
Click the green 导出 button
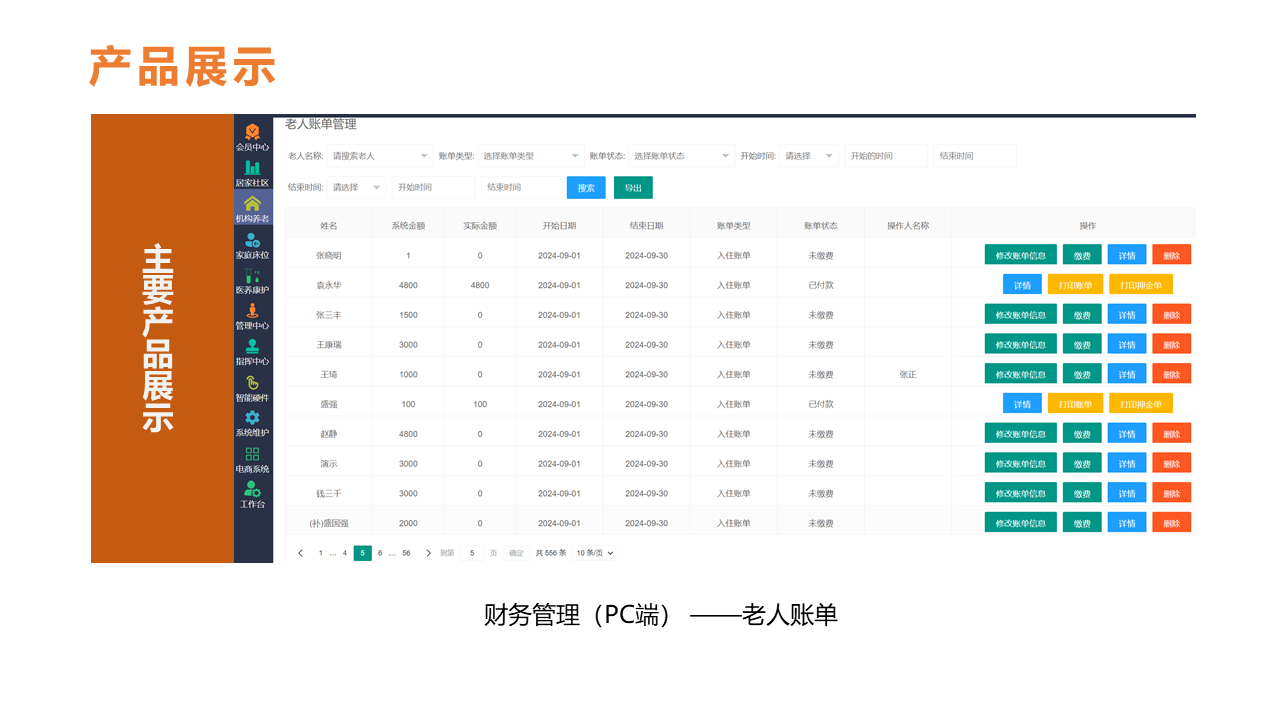(633, 188)
